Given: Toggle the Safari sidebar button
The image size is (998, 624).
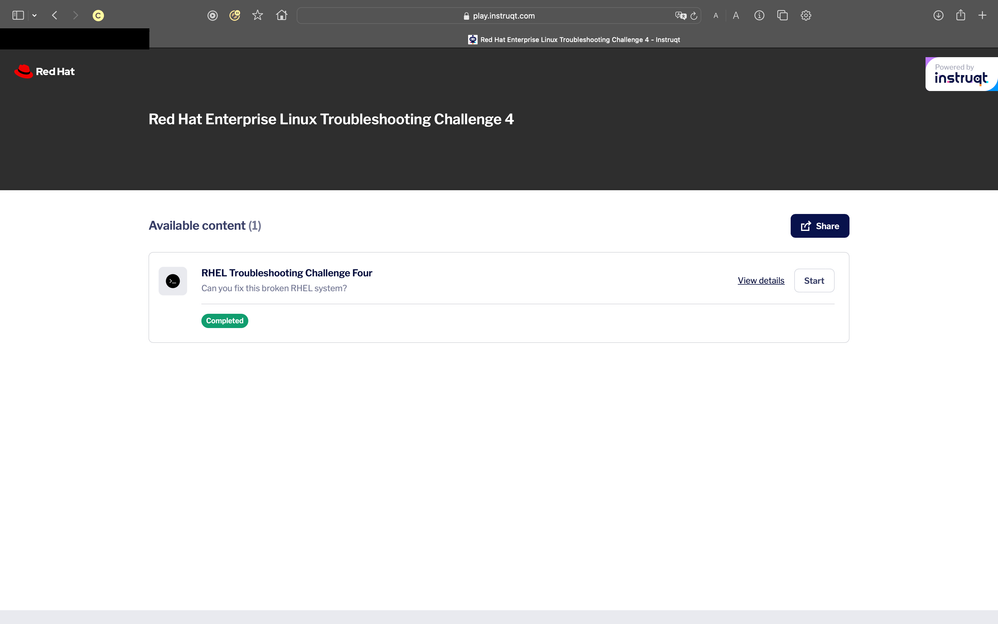Looking at the screenshot, I should (18, 16).
